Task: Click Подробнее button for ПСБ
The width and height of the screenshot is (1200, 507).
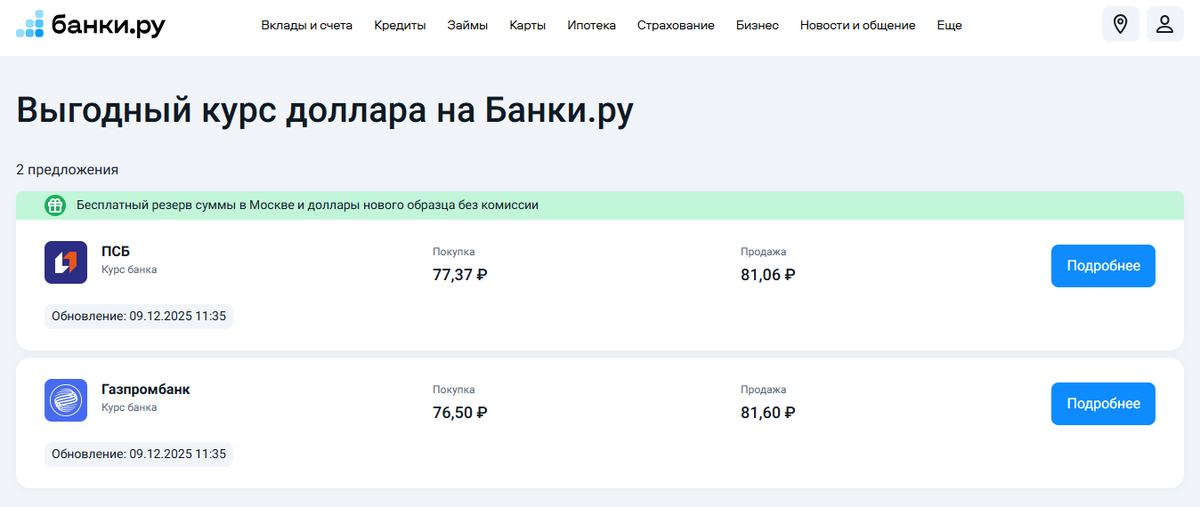Action: point(1103,266)
